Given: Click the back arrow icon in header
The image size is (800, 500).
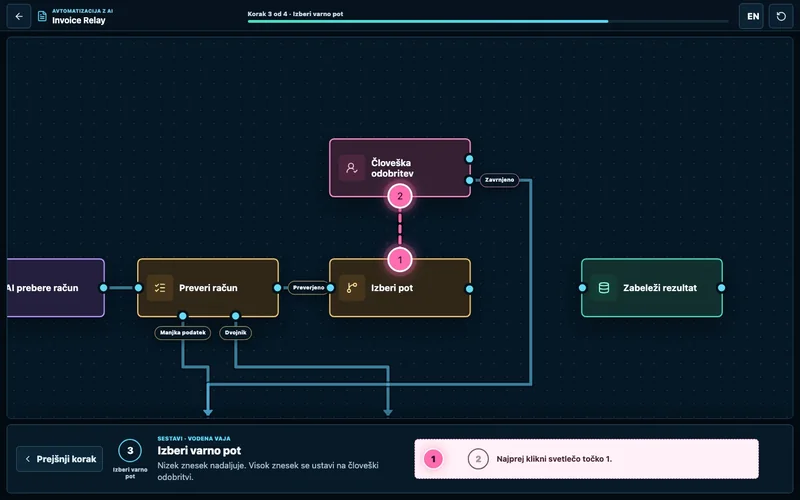Looking at the screenshot, I should click(x=19, y=16).
